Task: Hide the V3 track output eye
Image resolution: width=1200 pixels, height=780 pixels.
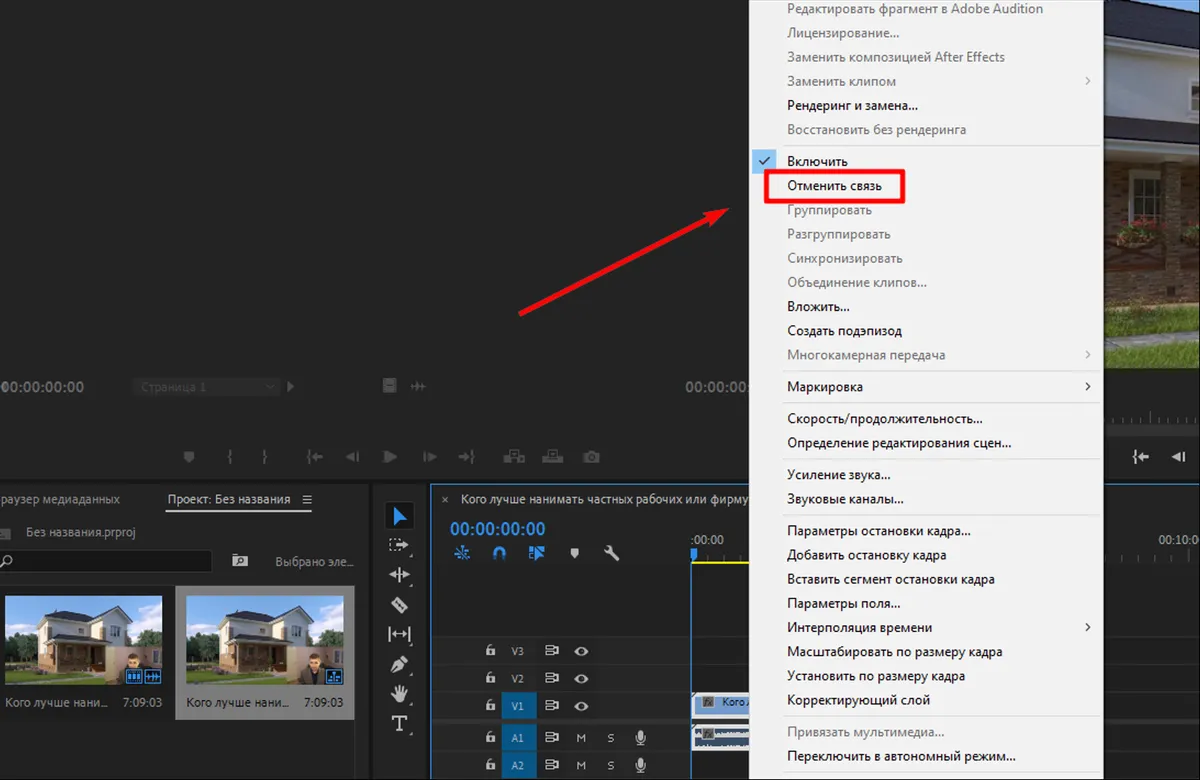Action: (x=581, y=651)
